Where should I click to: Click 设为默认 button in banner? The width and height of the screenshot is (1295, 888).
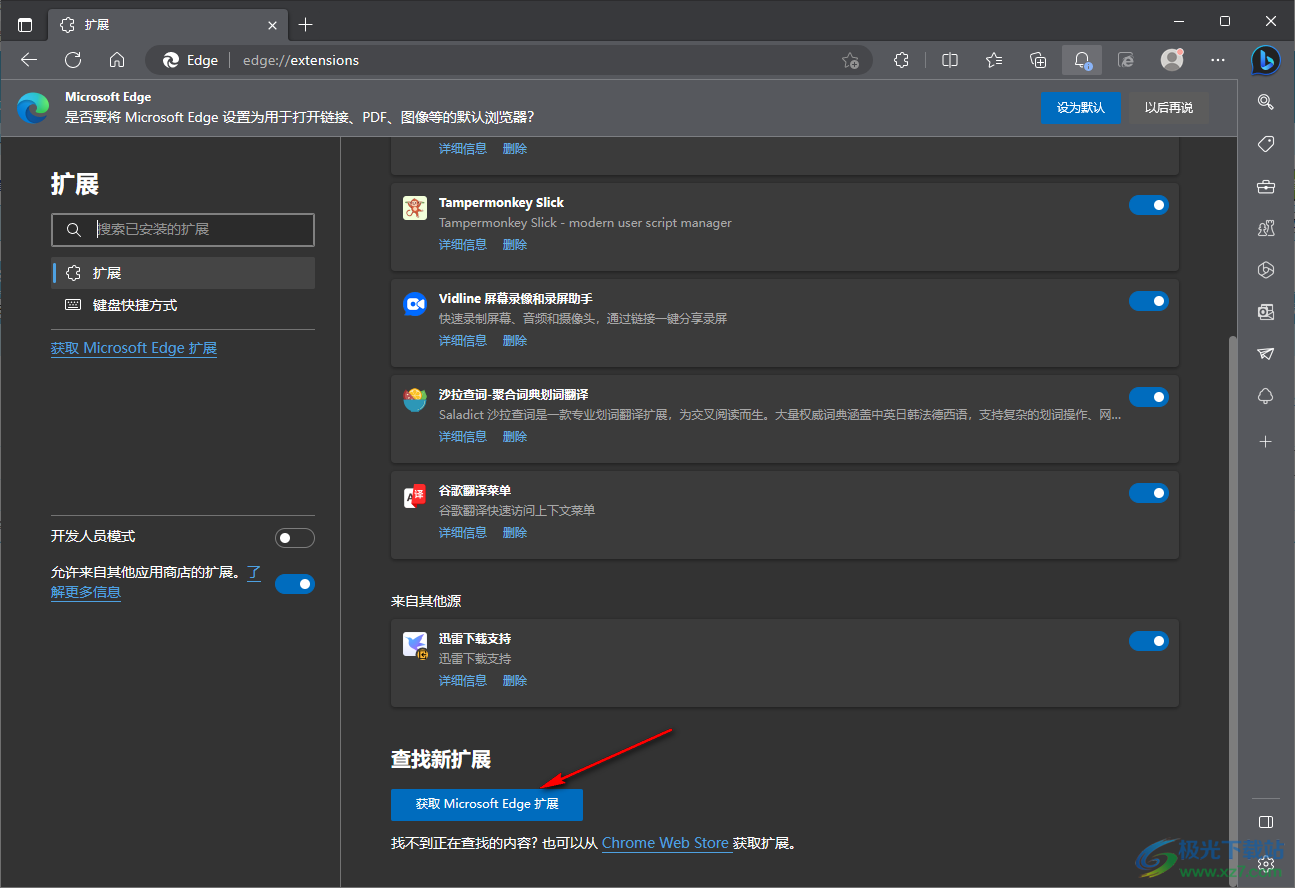tap(1081, 108)
